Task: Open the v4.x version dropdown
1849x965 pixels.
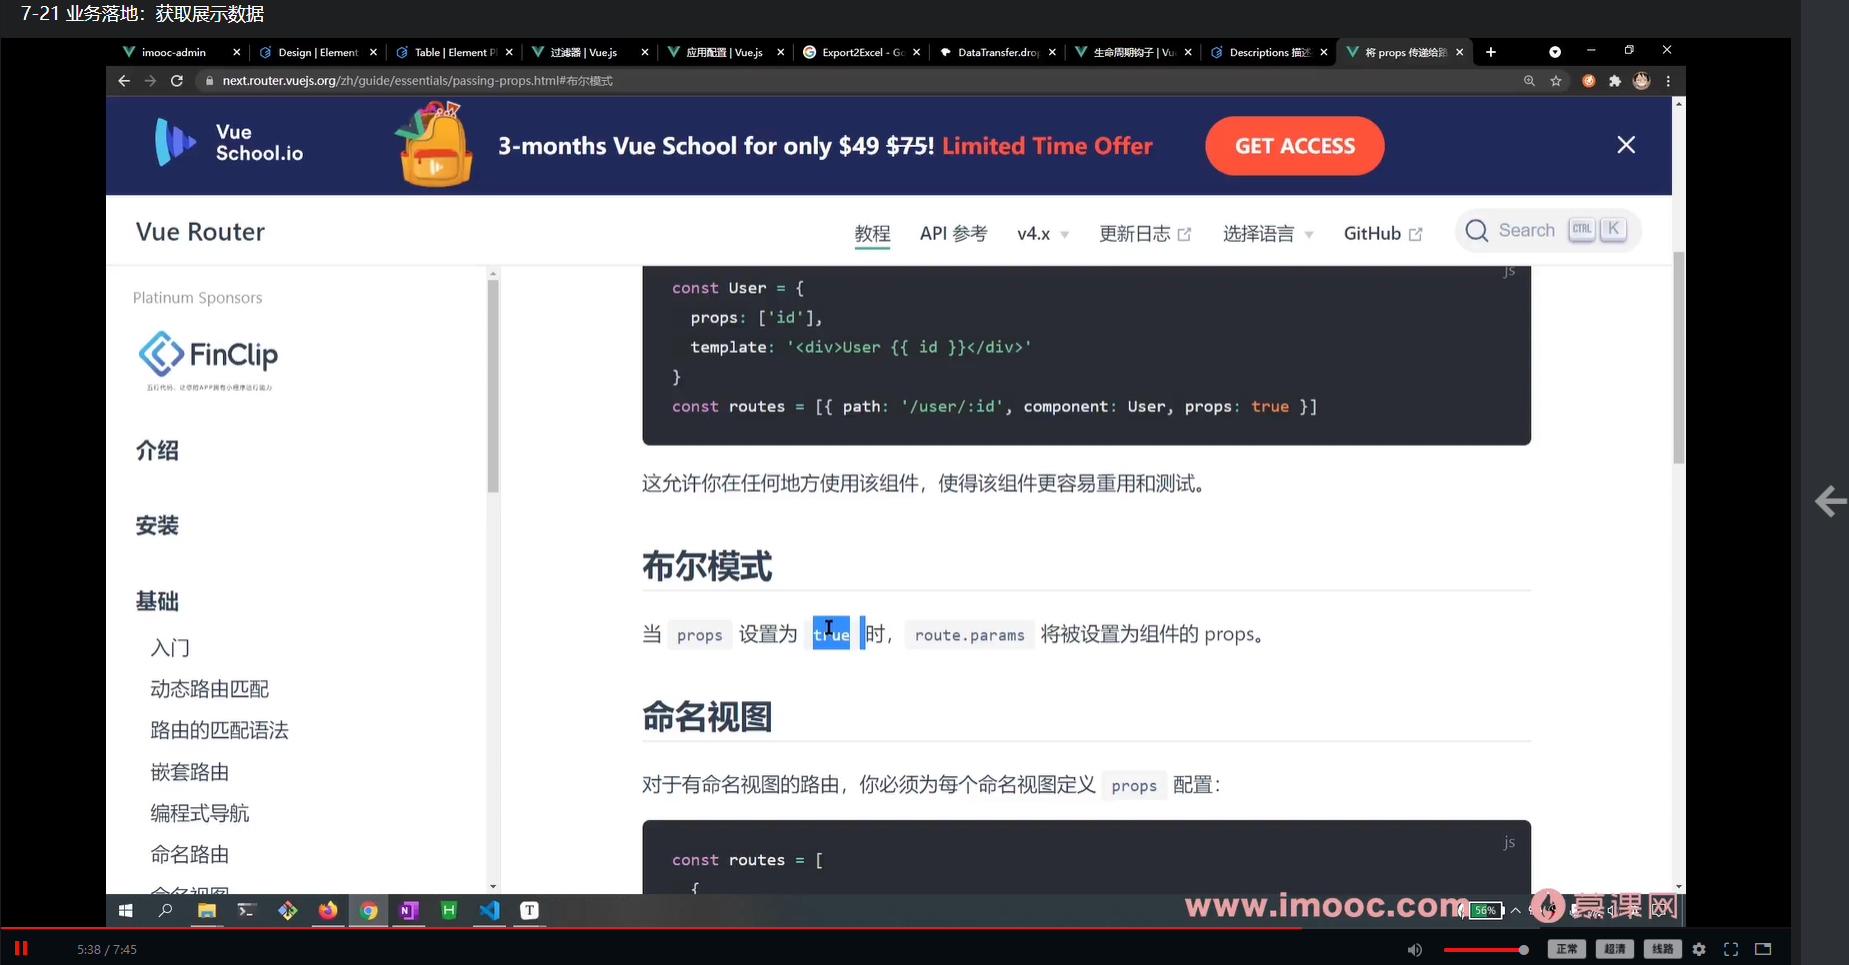Action: (x=1041, y=233)
